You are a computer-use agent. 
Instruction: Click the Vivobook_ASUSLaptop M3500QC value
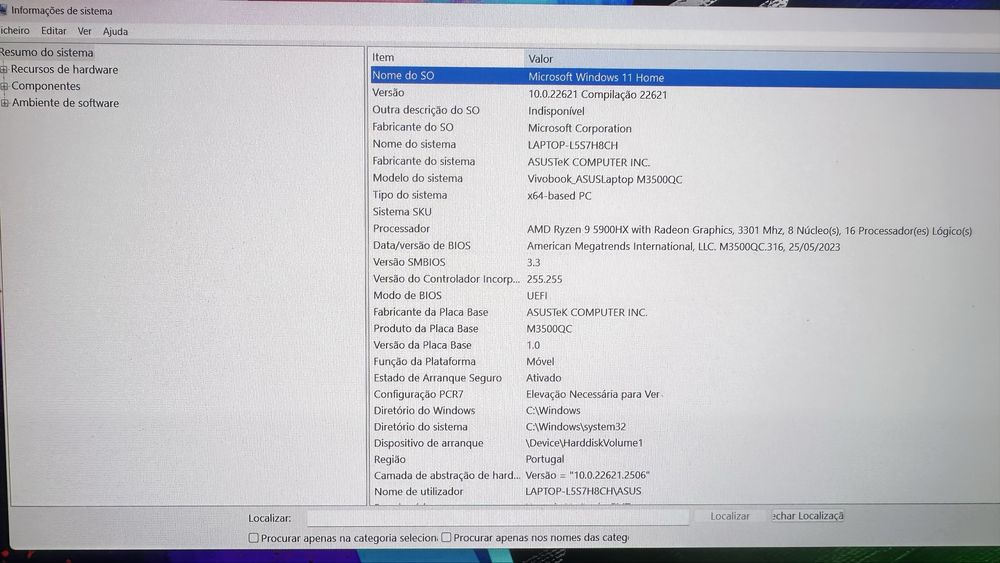click(x=605, y=179)
